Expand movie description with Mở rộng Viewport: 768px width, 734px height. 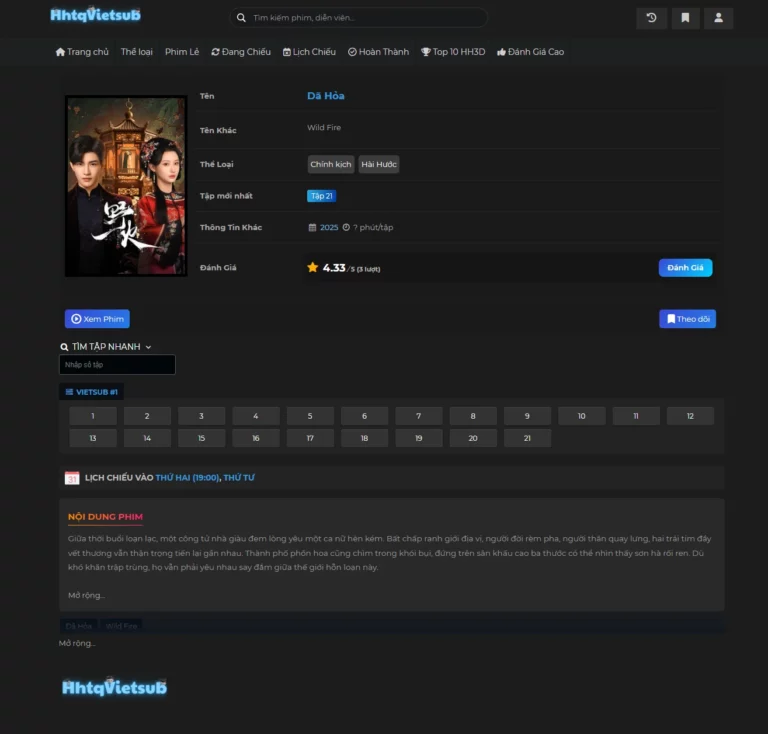pyautogui.click(x=86, y=595)
